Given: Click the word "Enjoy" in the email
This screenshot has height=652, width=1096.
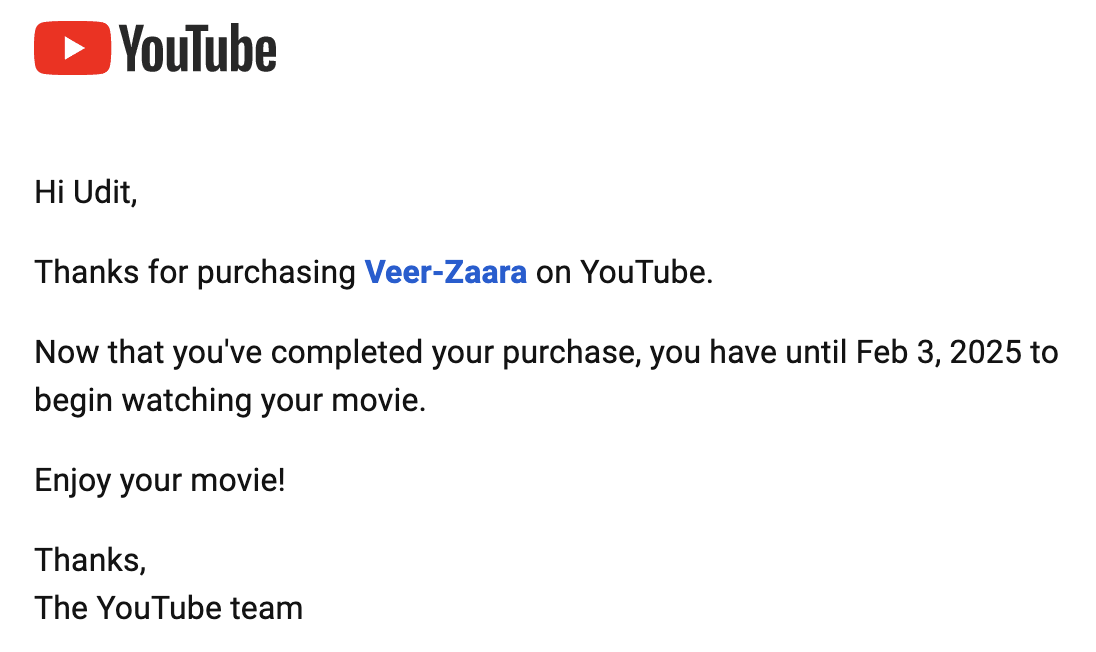Looking at the screenshot, I should click(73, 480).
